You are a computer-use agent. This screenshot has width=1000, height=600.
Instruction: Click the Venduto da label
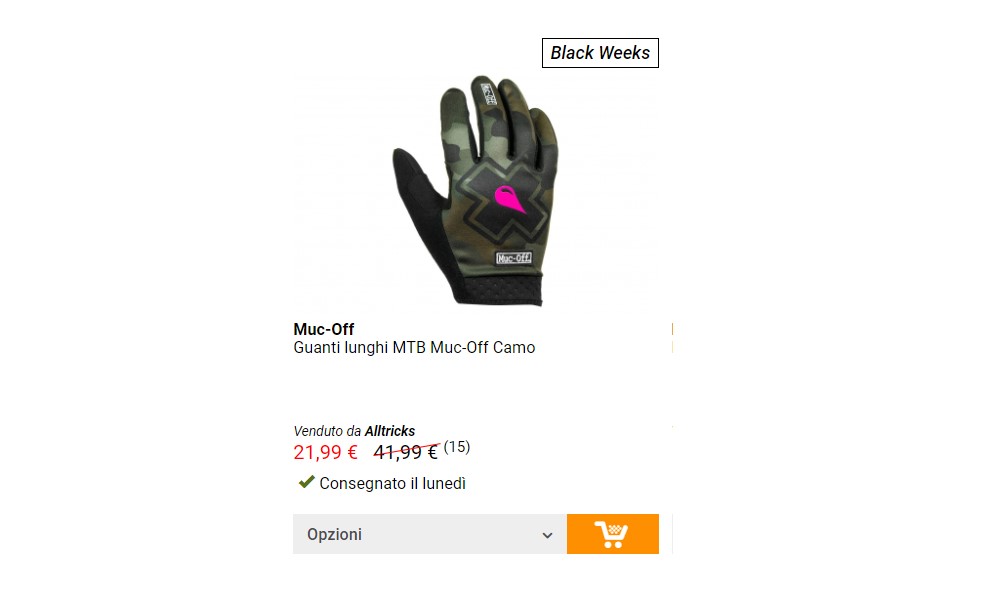[327, 431]
